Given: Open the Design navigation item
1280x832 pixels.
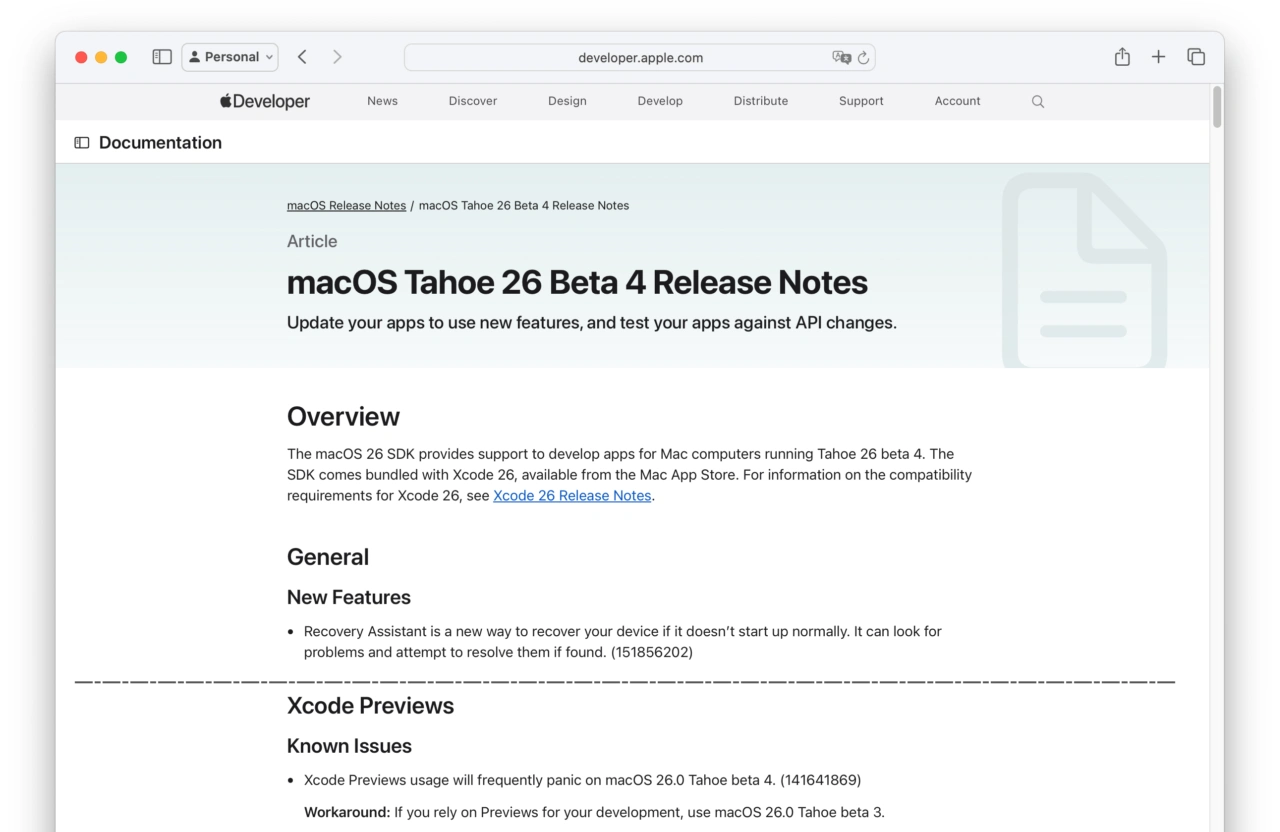Looking at the screenshot, I should [x=567, y=101].
